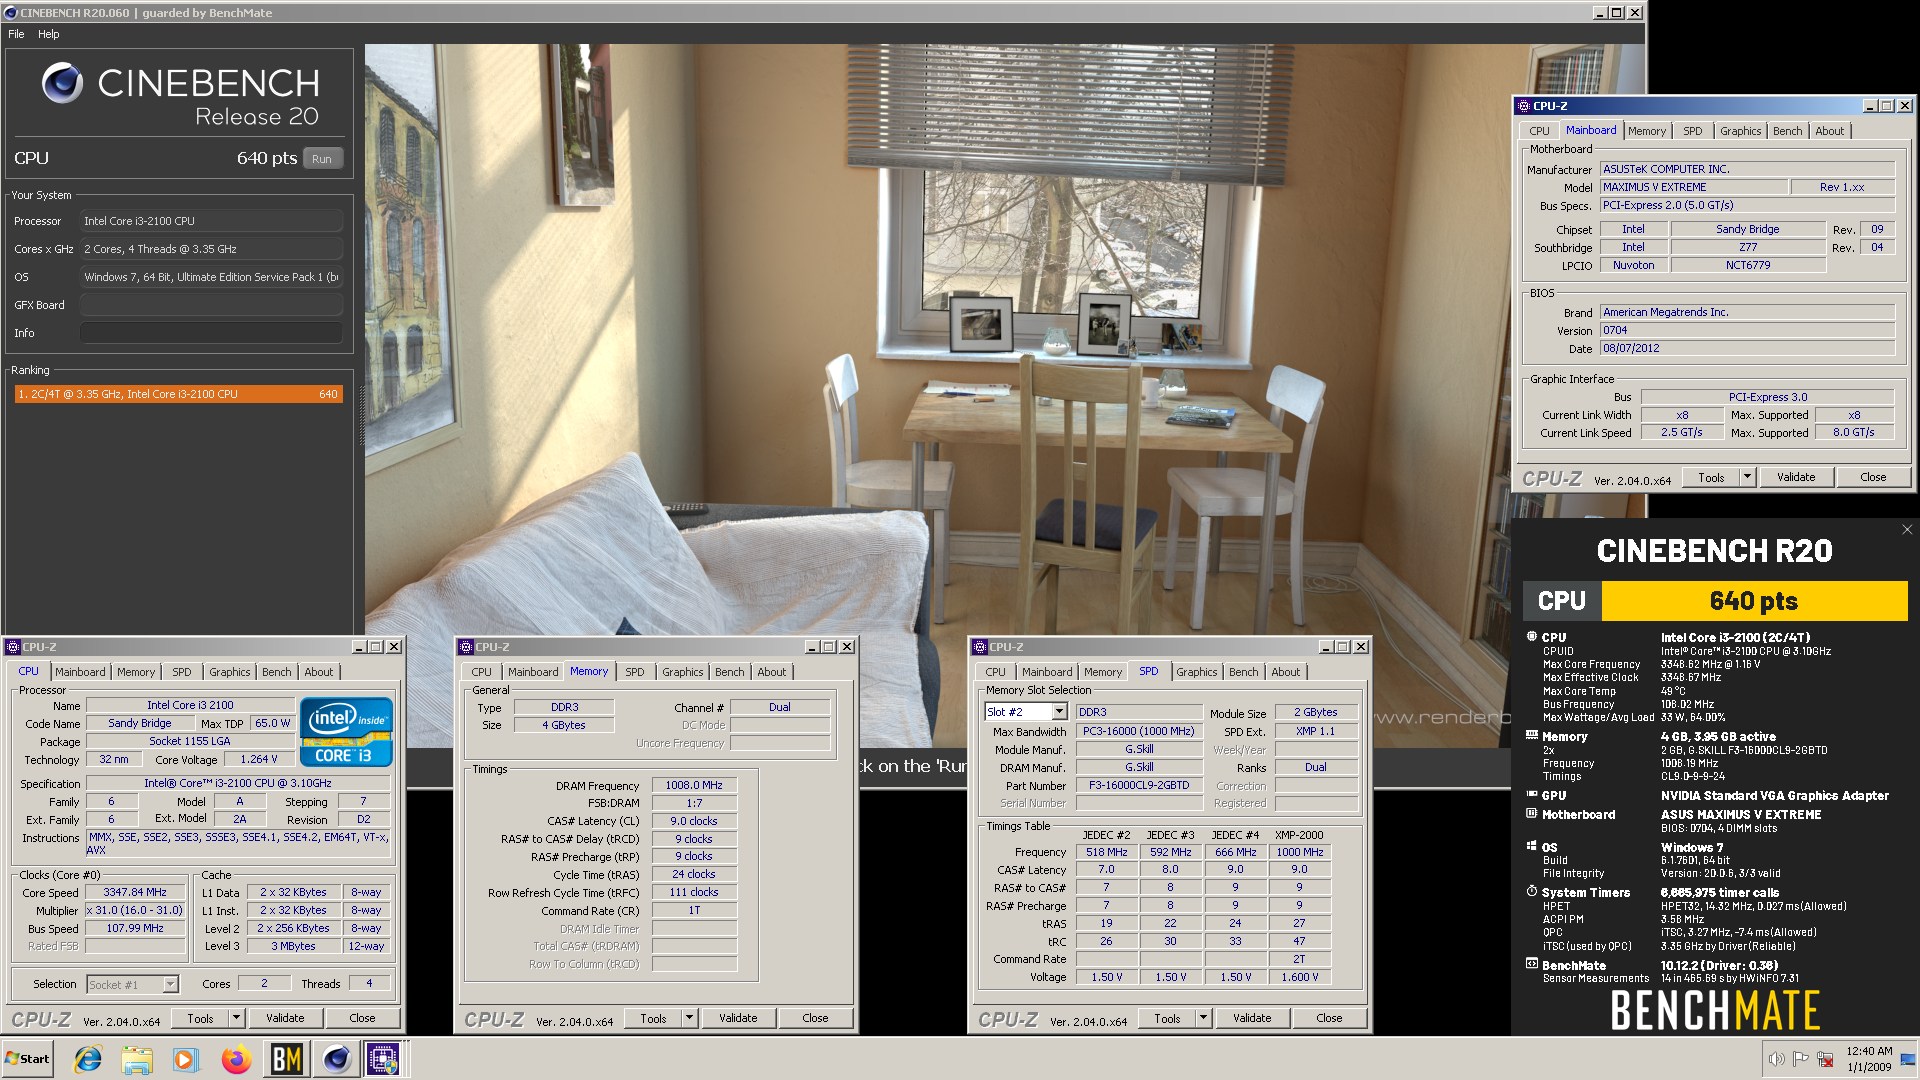Click the 640 pts score in BenchMate panel

point(1754,601)
